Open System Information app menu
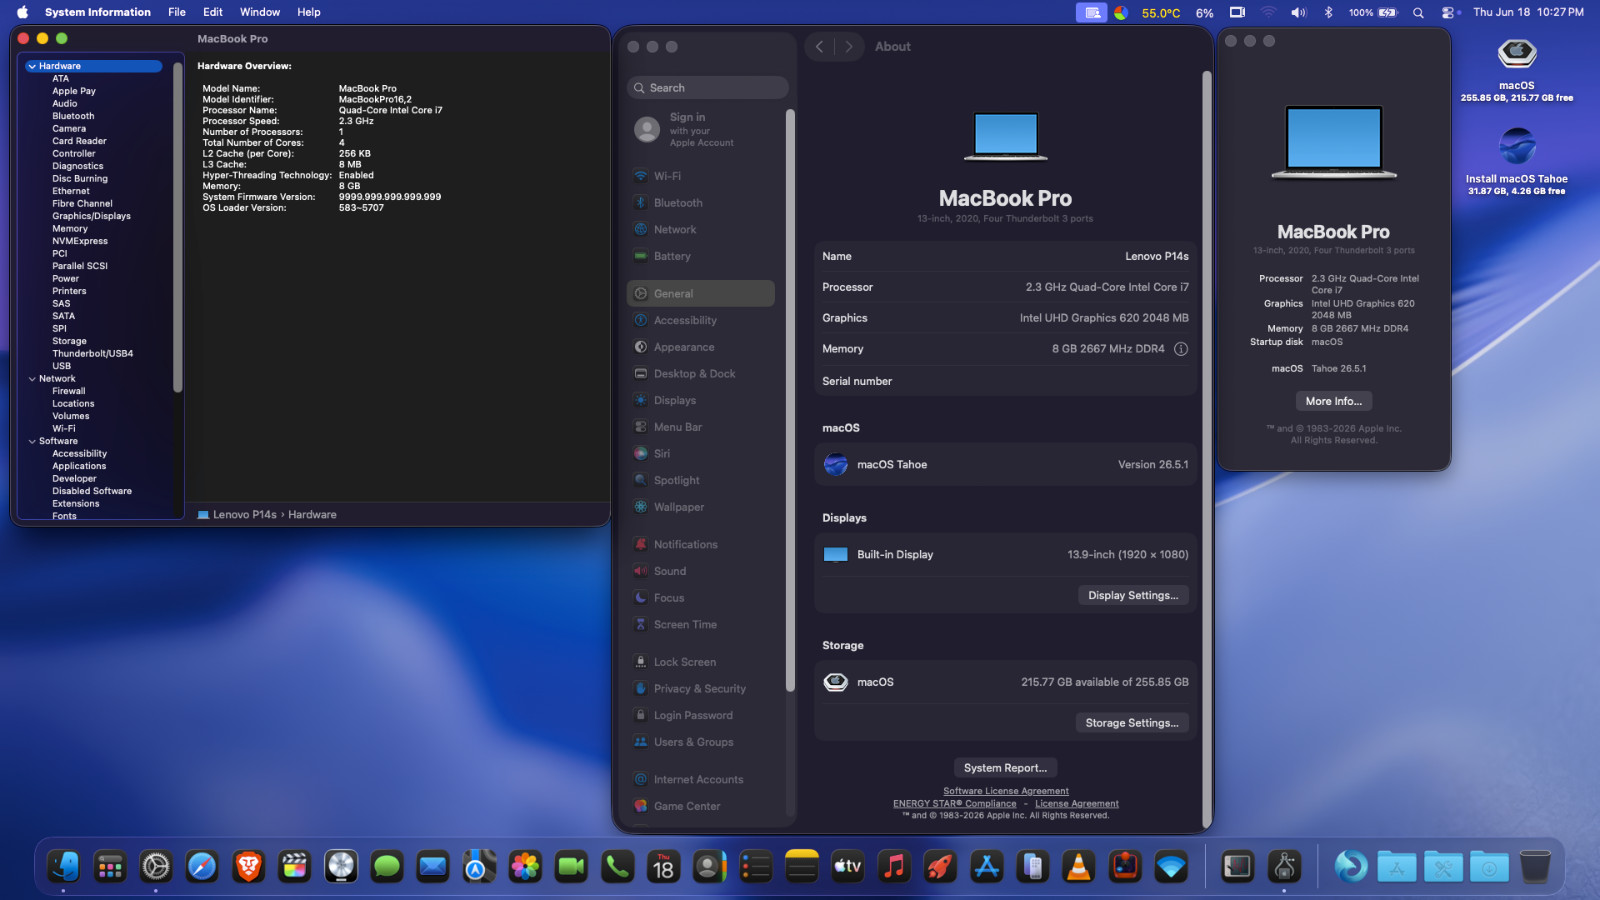The image size is (1600, 900). (98, 12)
